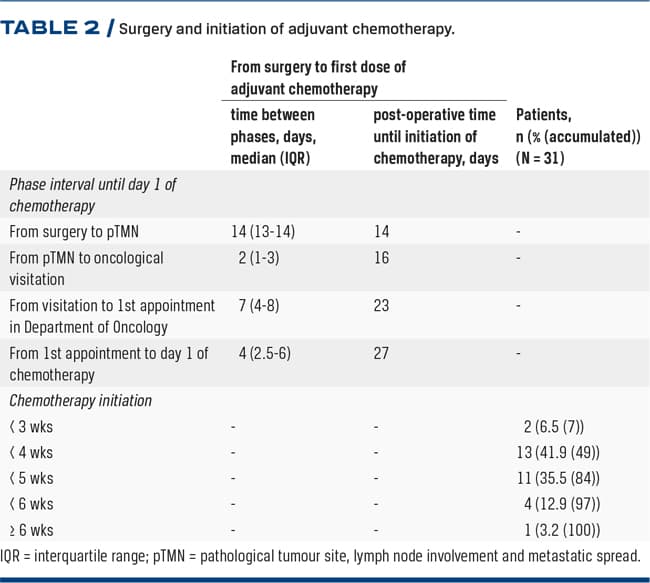Click the post-operative value 27
Image resolution: width=650 pixels, height=583 pixels.
coord(381,353)
